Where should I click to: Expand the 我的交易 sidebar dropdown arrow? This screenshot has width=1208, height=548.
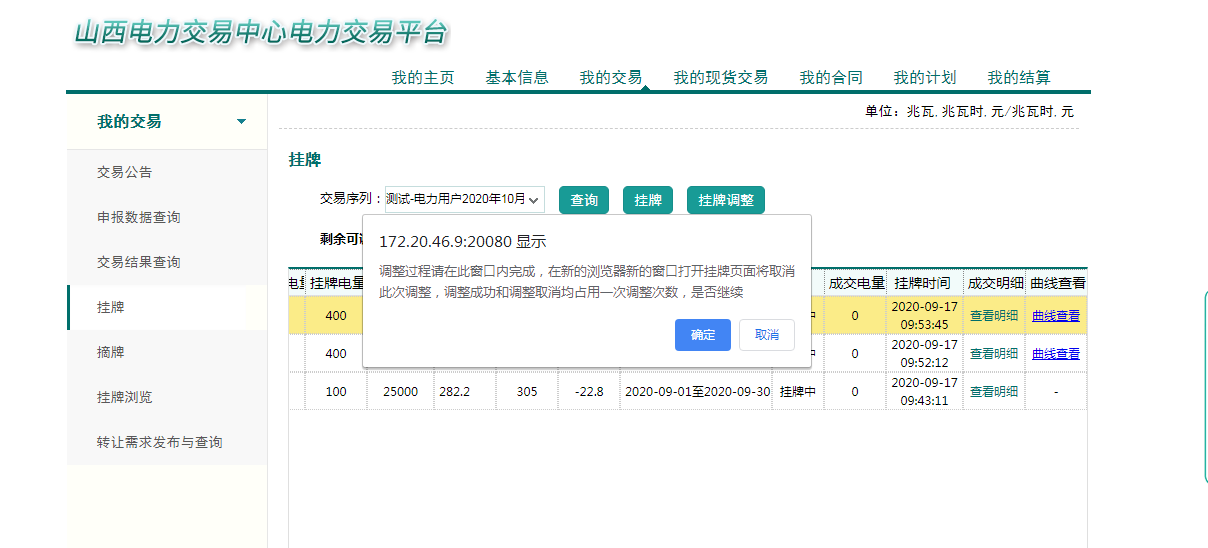tap(241, 122)
